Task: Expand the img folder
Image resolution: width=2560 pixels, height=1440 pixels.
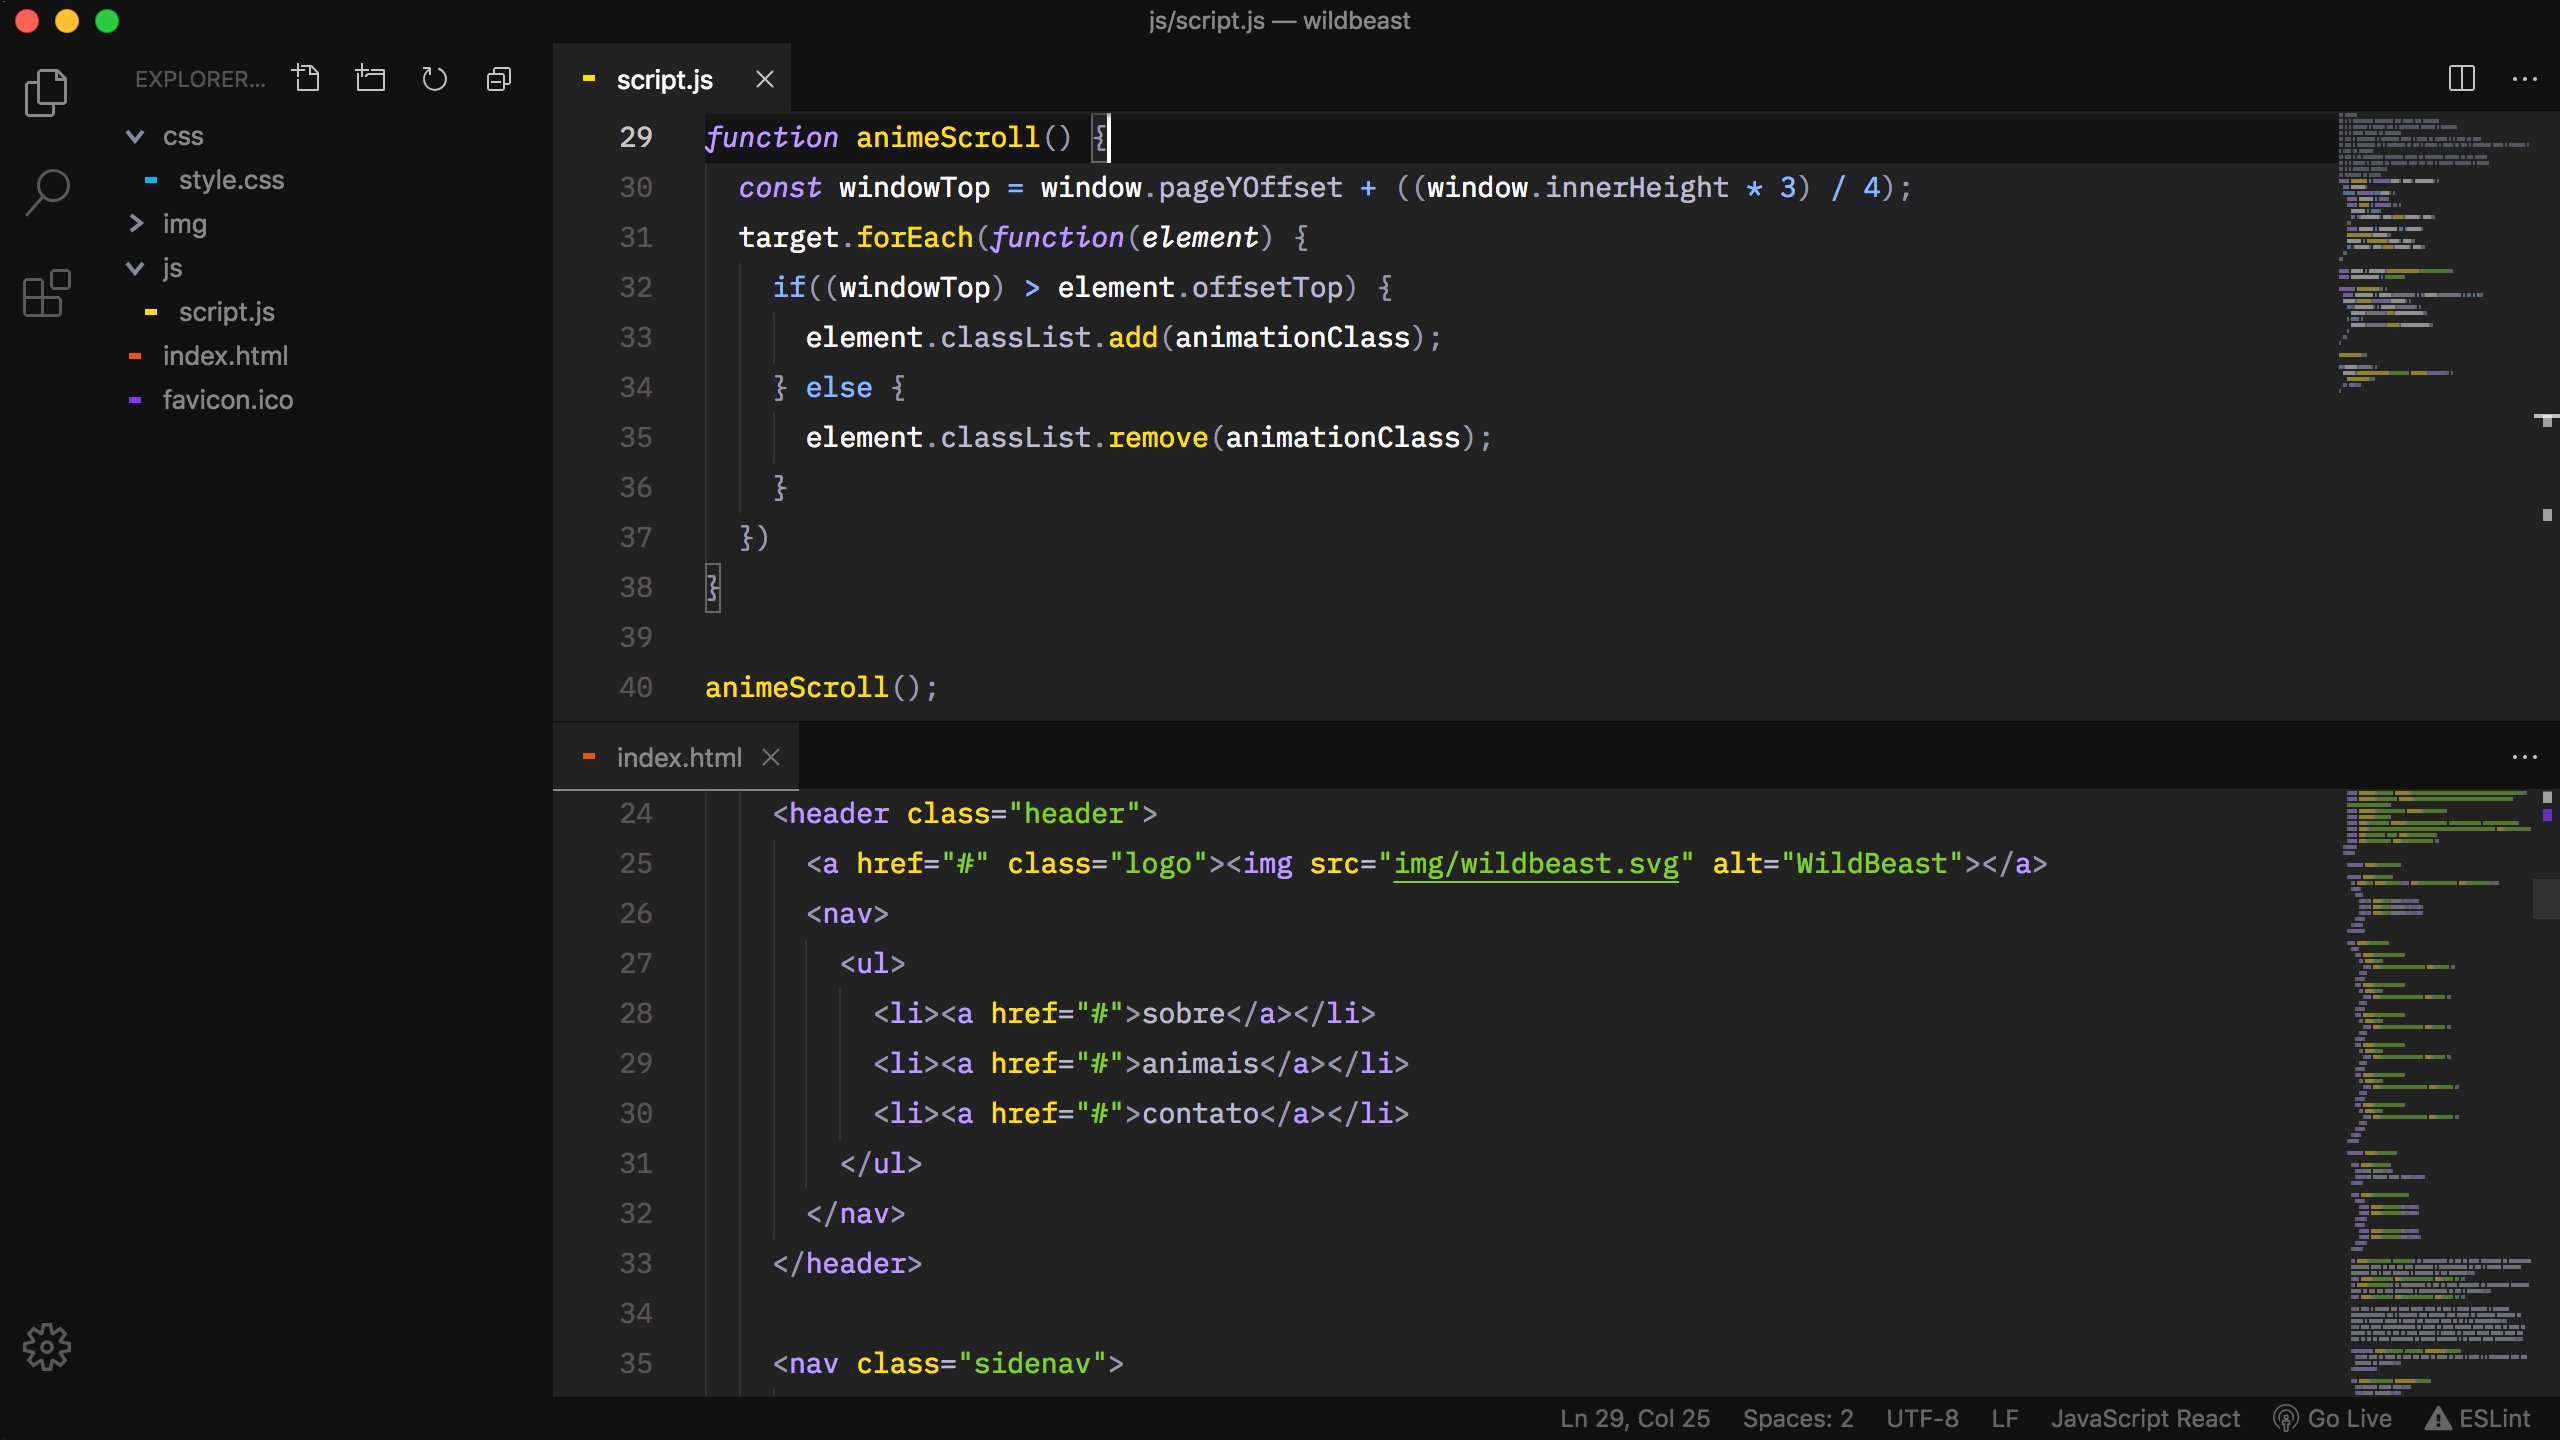Action: click(x=136, y=224)
